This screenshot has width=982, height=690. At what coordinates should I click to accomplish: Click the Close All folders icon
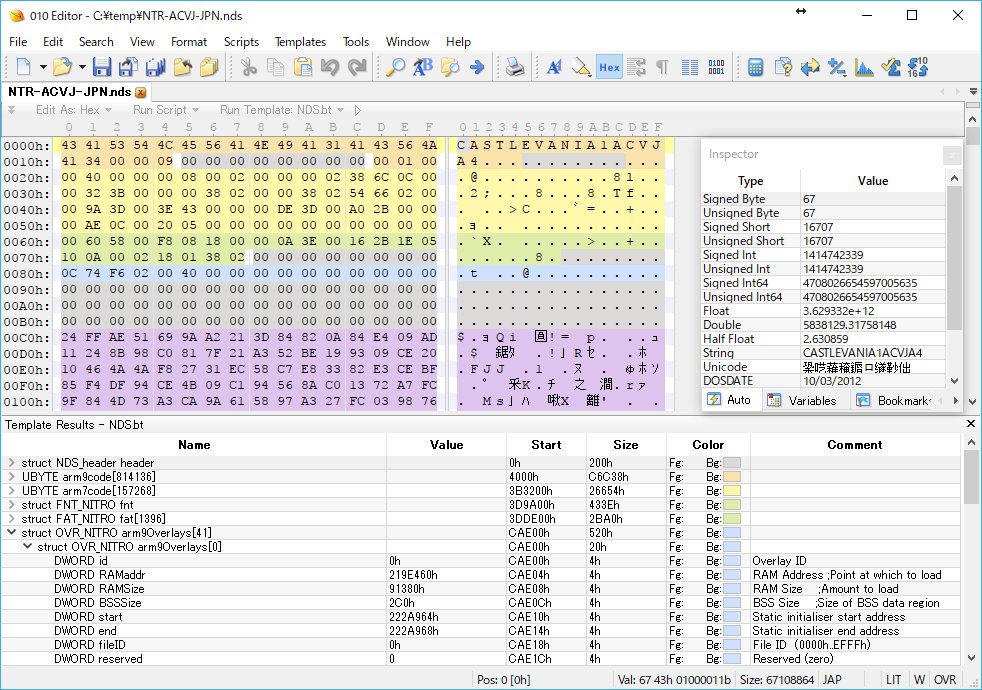[209, 67]
